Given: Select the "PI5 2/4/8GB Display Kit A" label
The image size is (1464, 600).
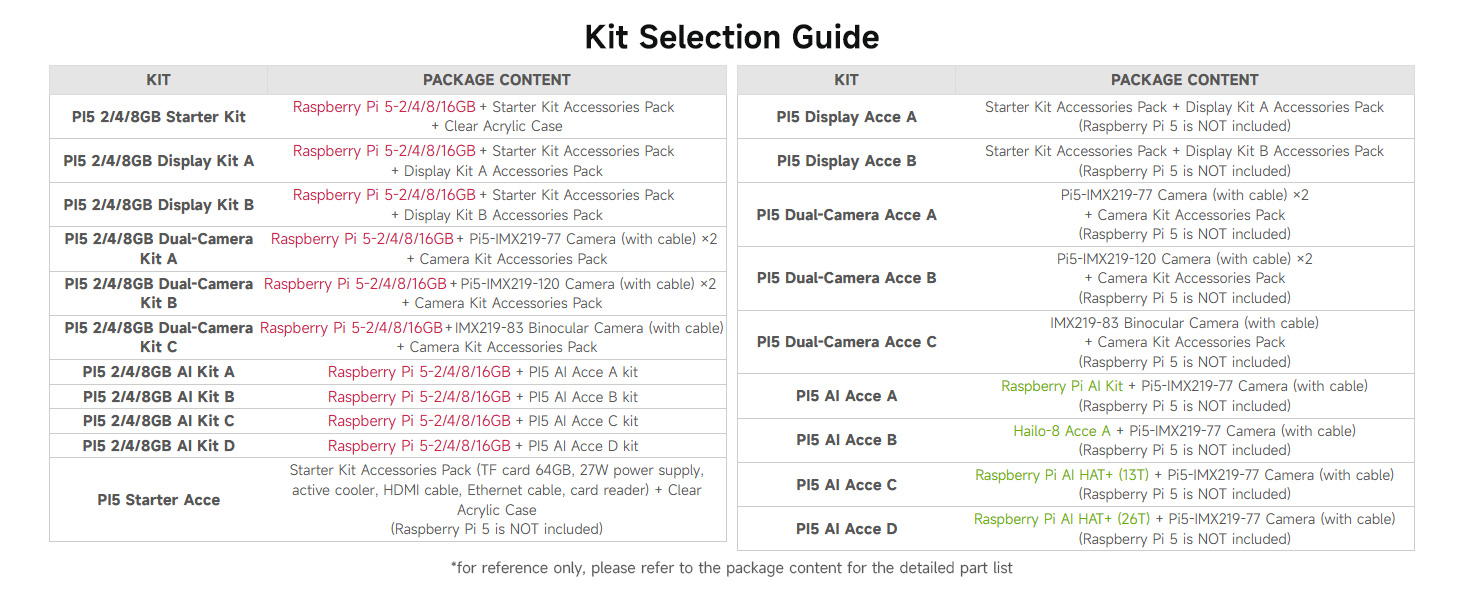Looking at the screenshot, I should coord(158,161).
